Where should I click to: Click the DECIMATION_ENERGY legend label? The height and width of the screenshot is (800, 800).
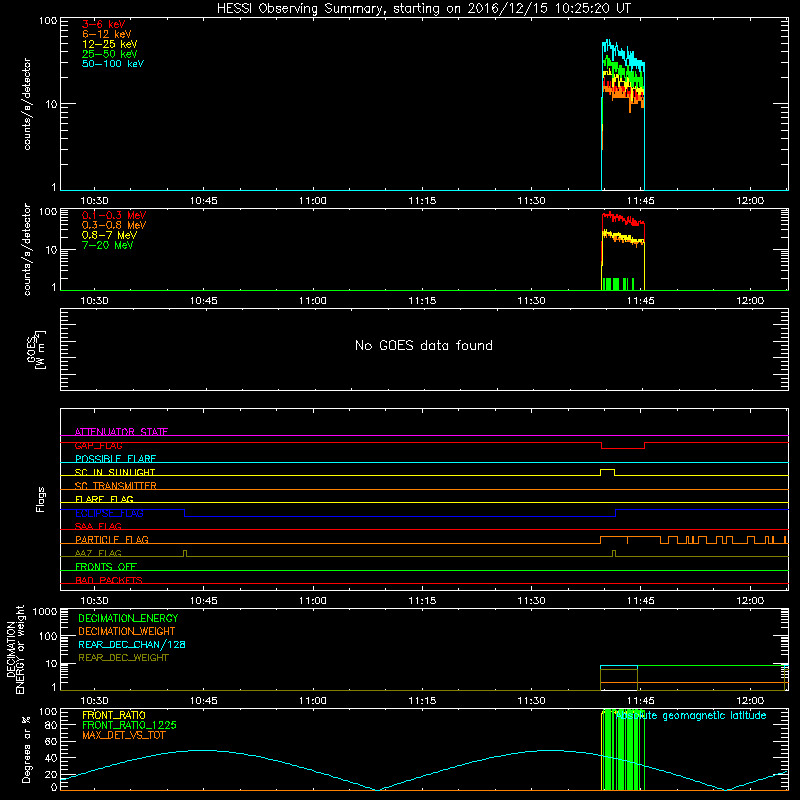tap(128, 618)
